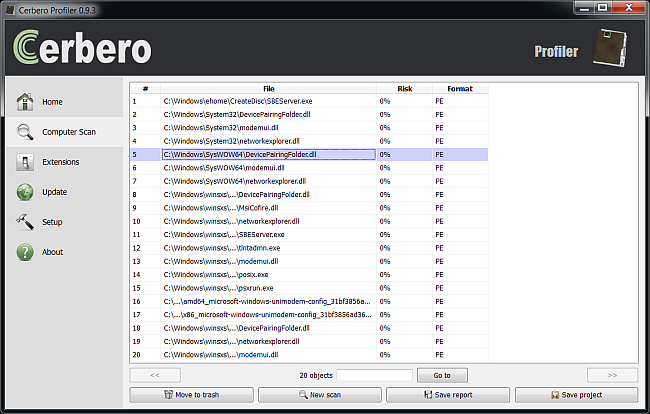Select row 12 tlntadmn.exe
Screen dimensions: 650x414
(x=309, y=248)
